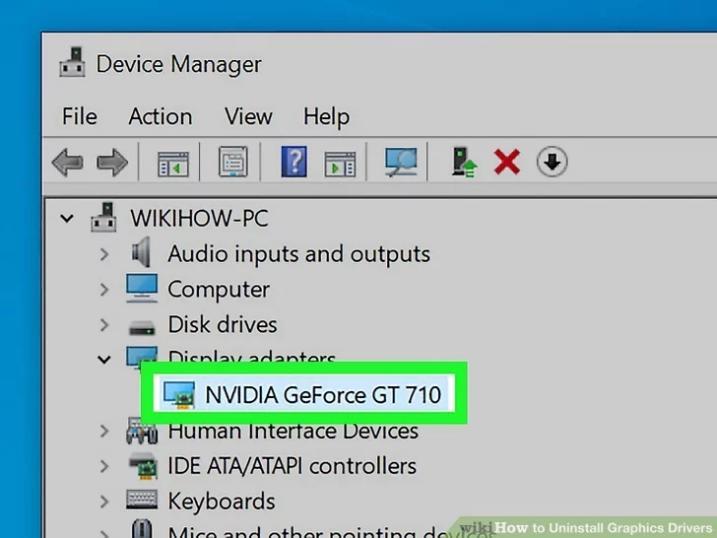Click the Update device driver icon
Image resolution: width=717 pixels, height=538 pixels.
(x=464, y=162)
